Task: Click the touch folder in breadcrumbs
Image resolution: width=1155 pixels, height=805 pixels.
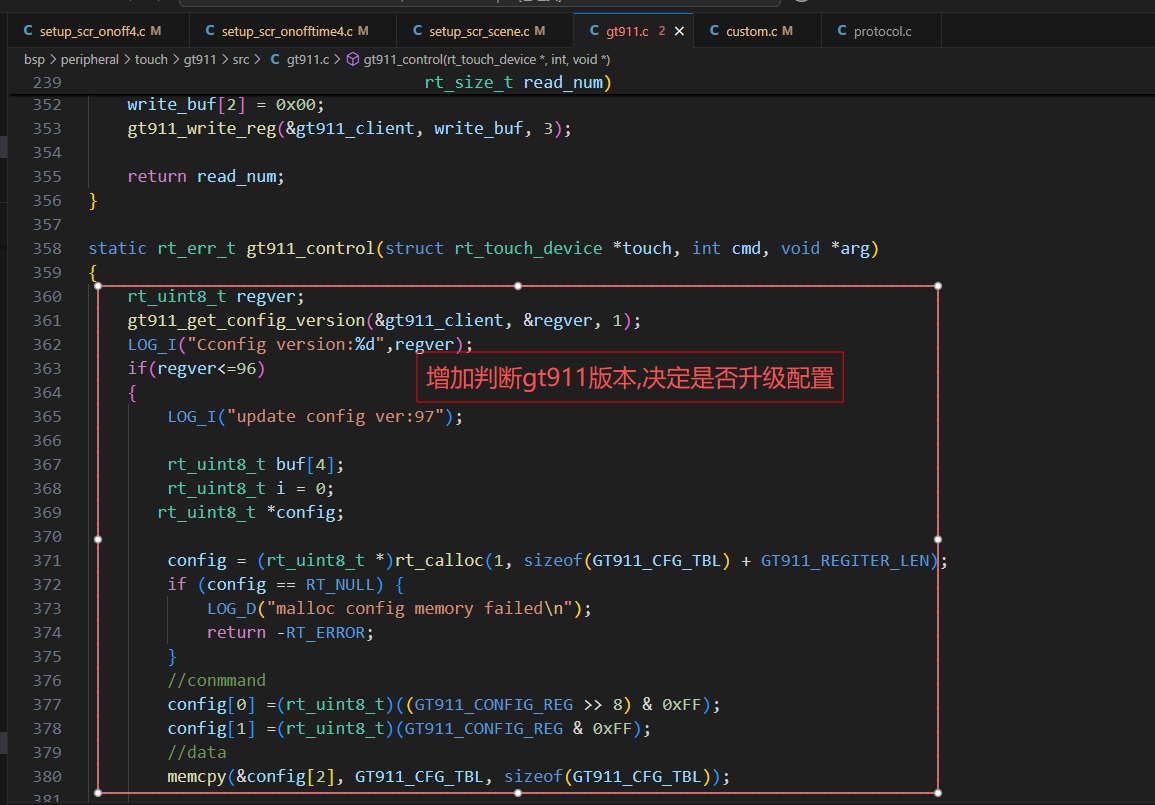Action: tap(151, 59)
